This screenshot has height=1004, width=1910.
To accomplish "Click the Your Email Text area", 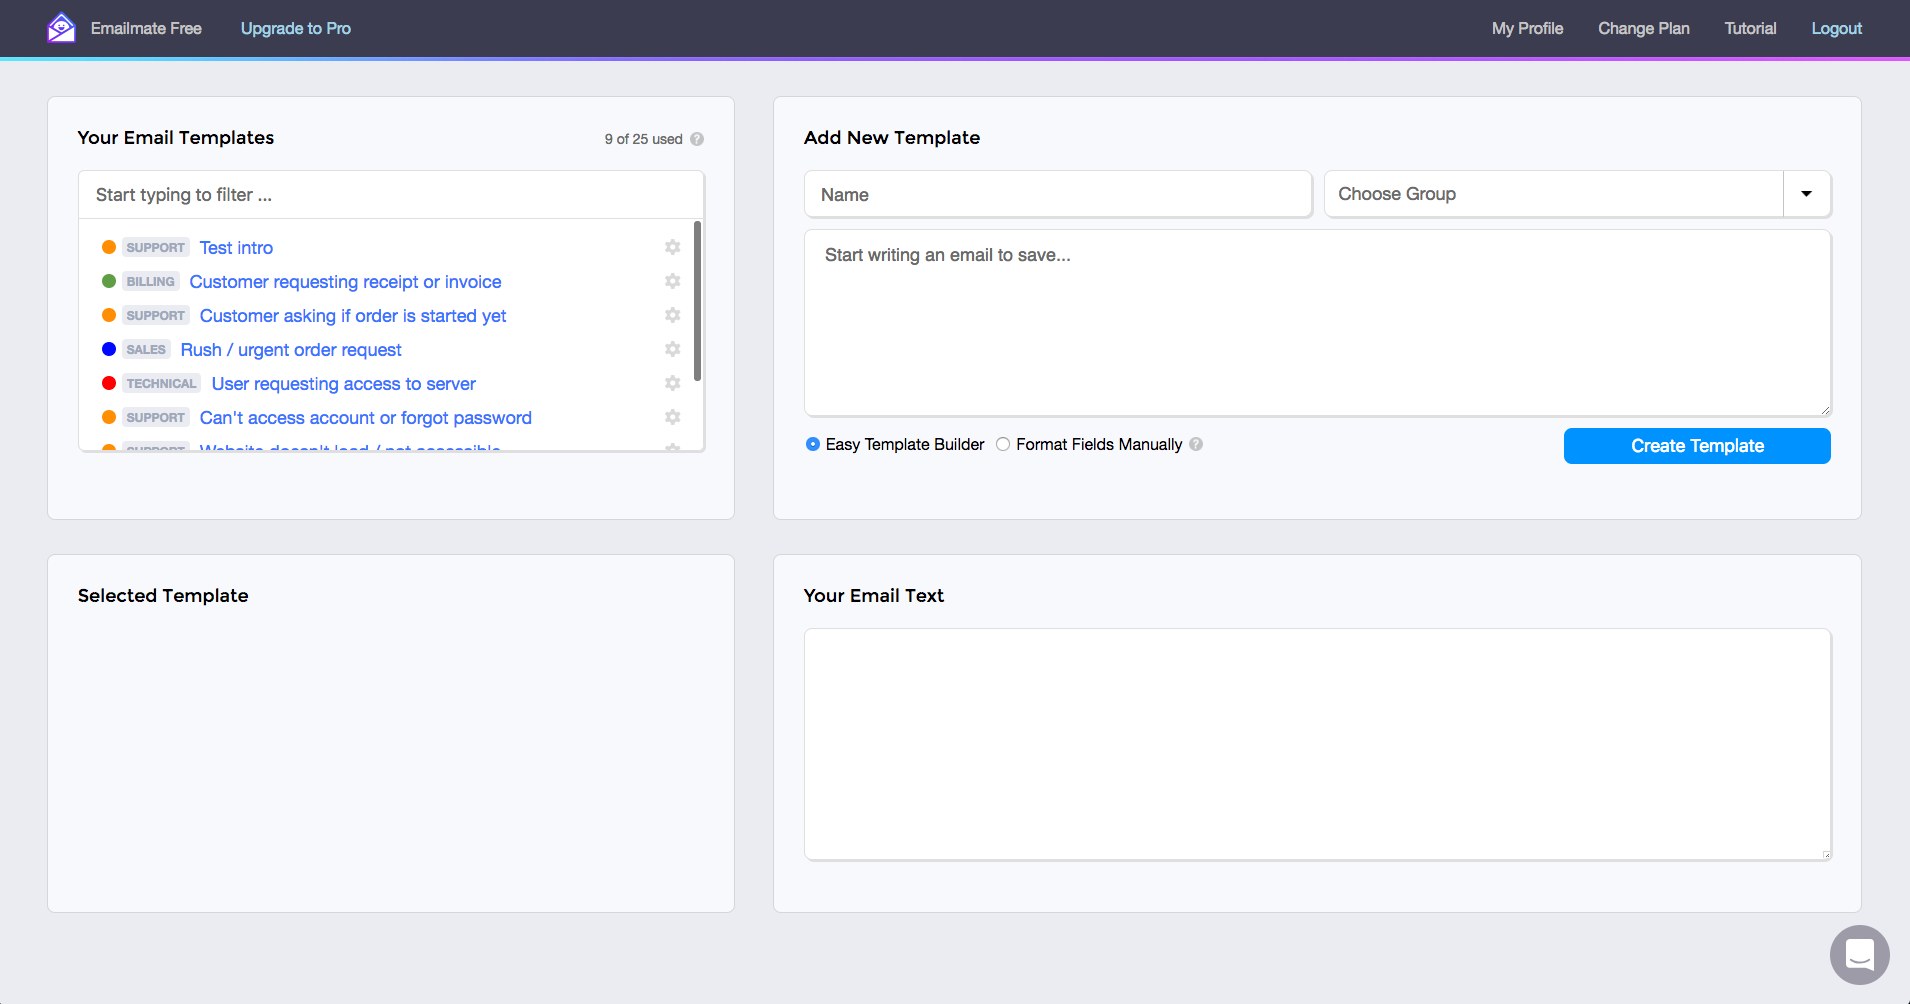I will click(1317, 744).
